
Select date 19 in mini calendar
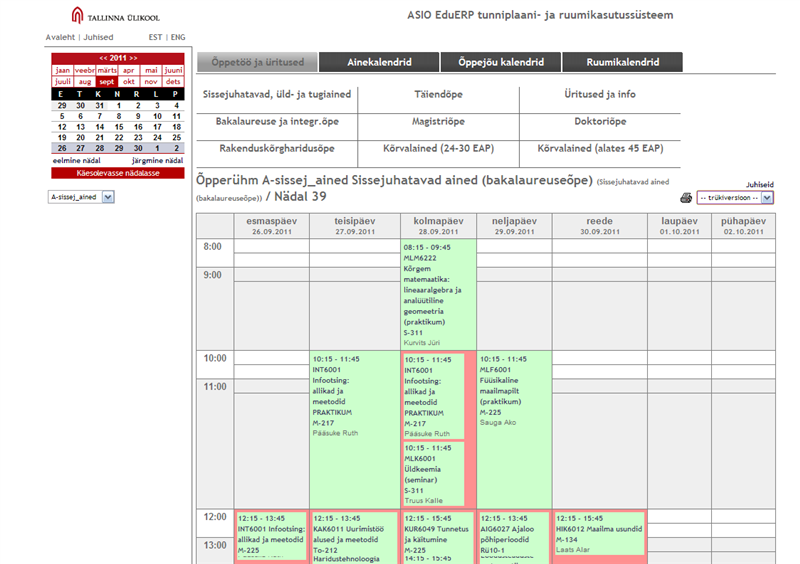coord(62,138)
